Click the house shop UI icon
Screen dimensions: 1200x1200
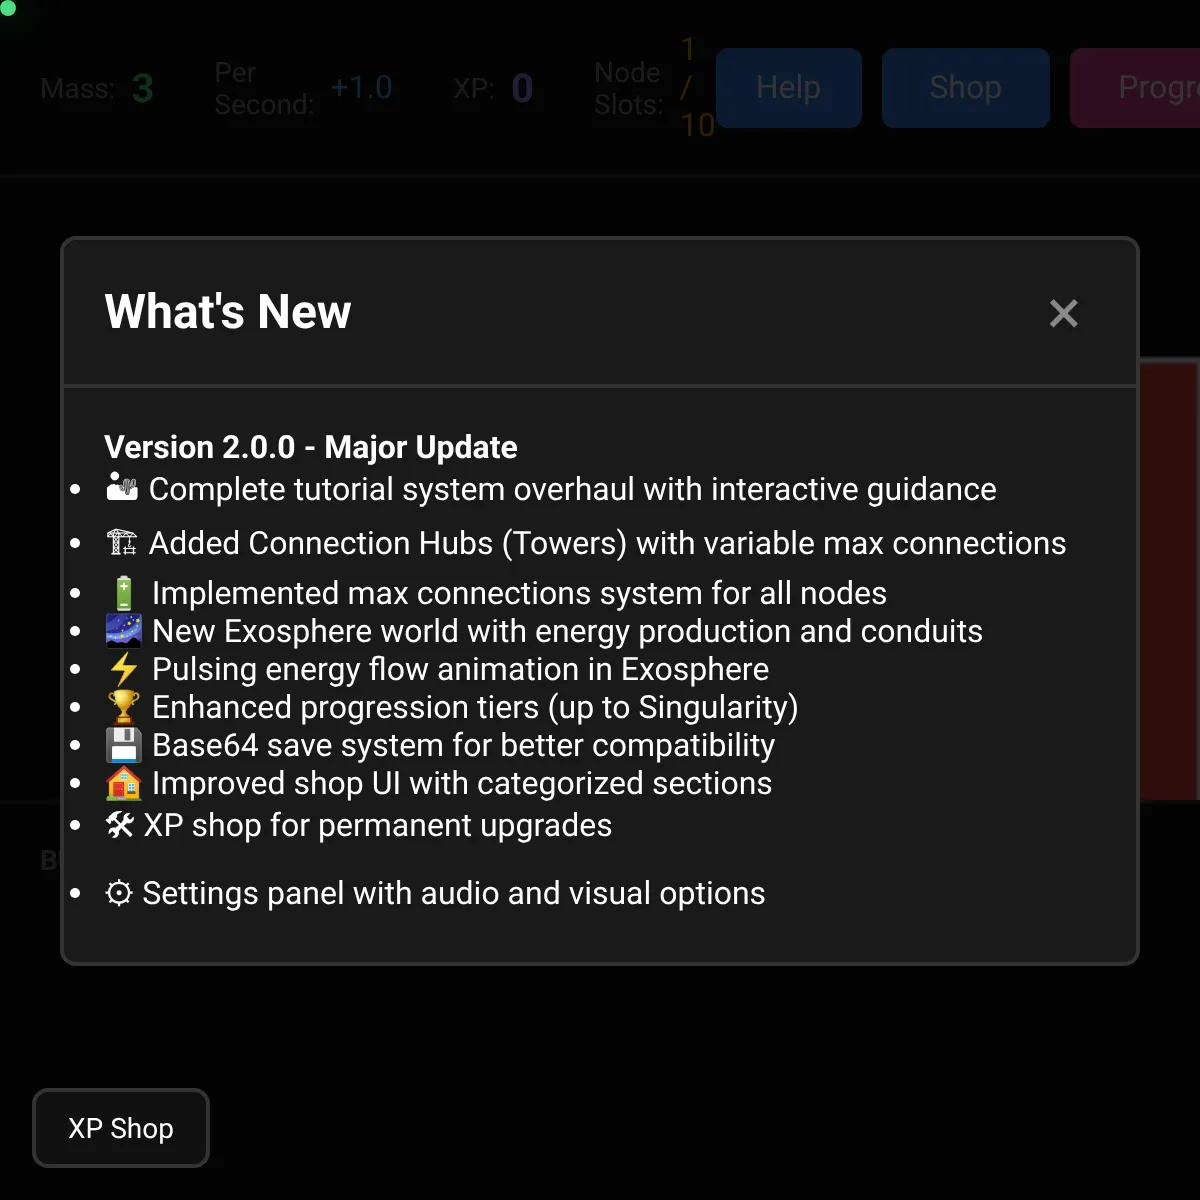tap(124, 783)
